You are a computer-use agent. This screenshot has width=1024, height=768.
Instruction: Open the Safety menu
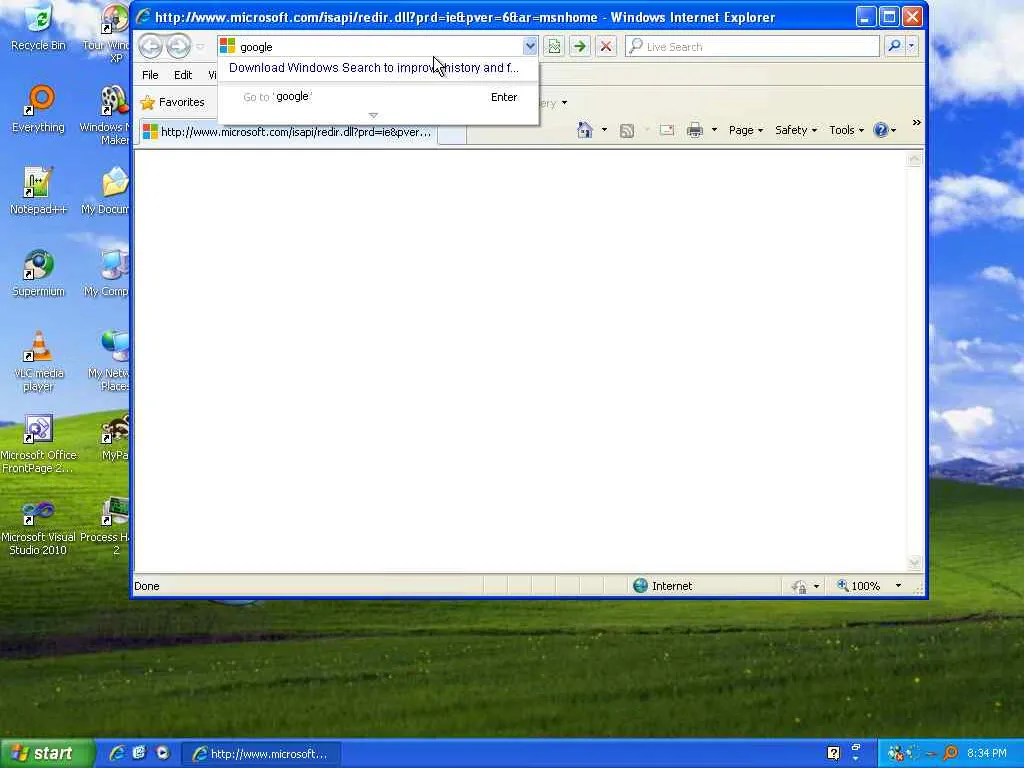coord(796,130)
